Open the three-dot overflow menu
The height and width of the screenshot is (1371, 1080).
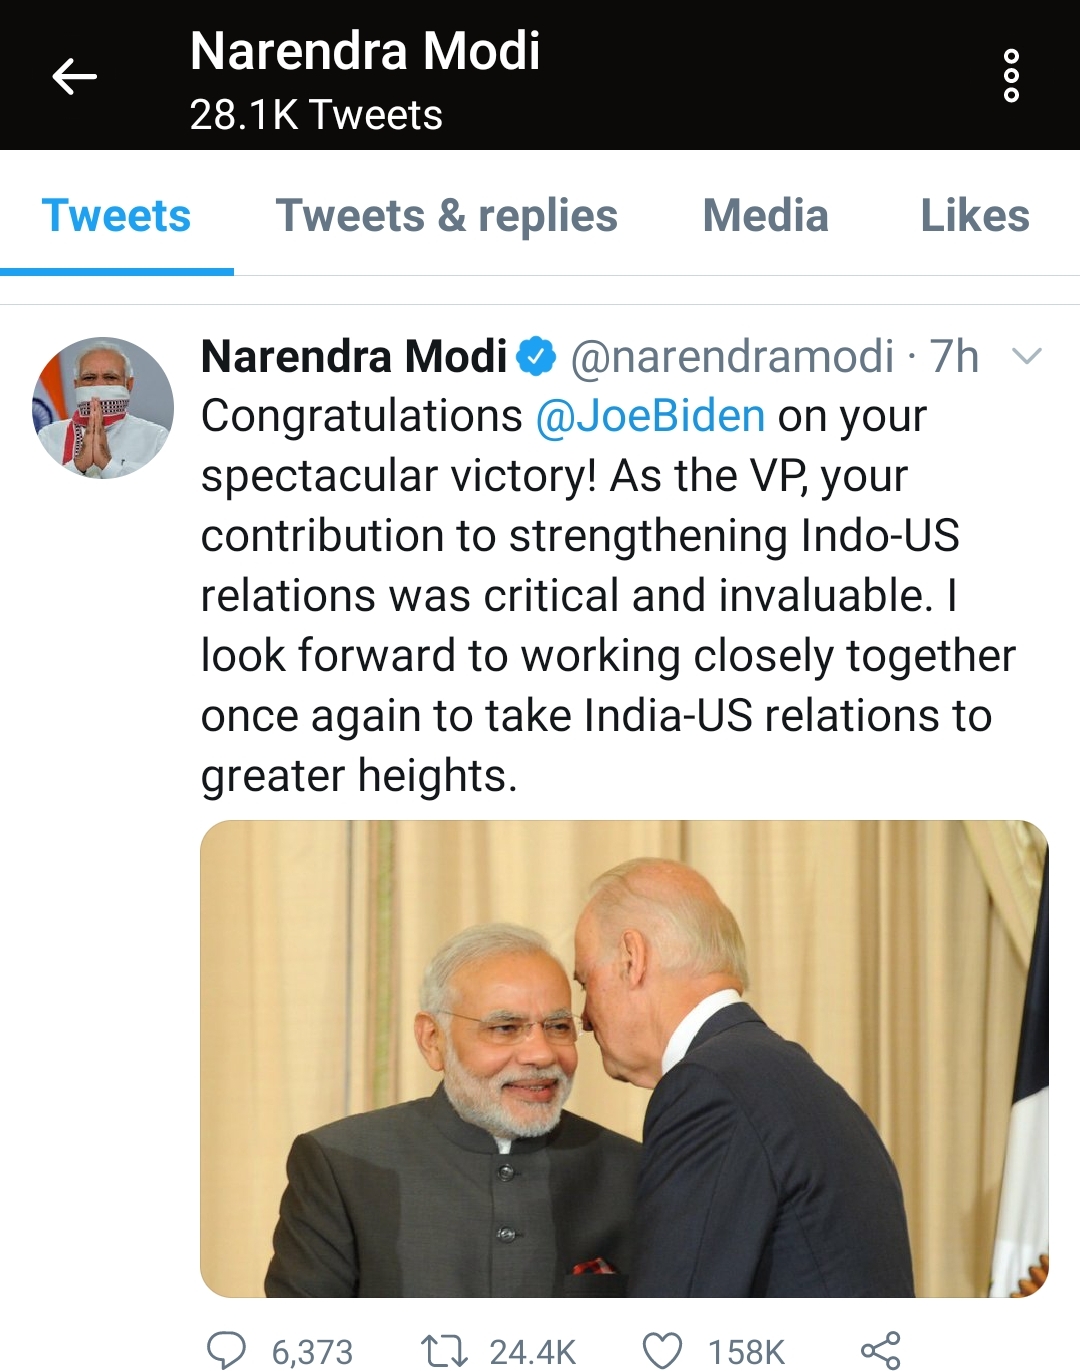[1011, 75]
